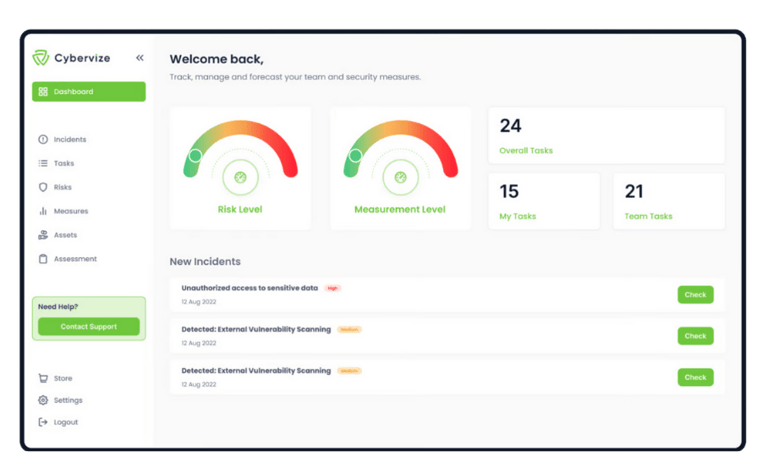
Task: Click the Tasks list icon
Action: tap(43, 163)
